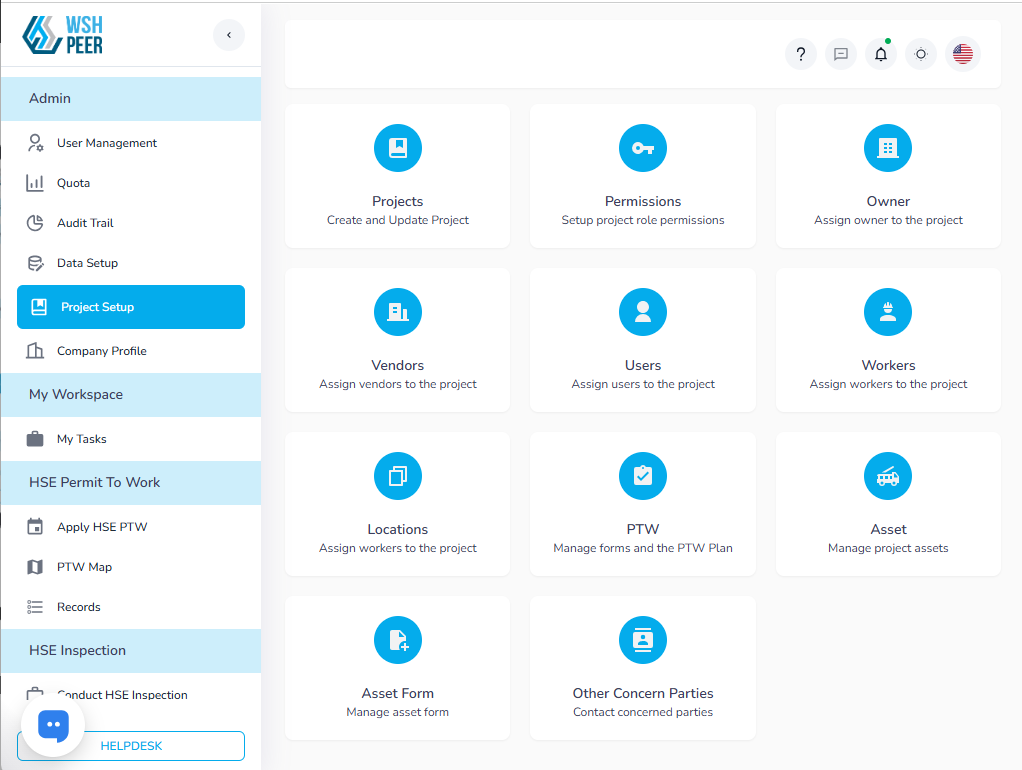Open the language flag selector
Viewport: 1022px width, 770px height.
(963, 54)
